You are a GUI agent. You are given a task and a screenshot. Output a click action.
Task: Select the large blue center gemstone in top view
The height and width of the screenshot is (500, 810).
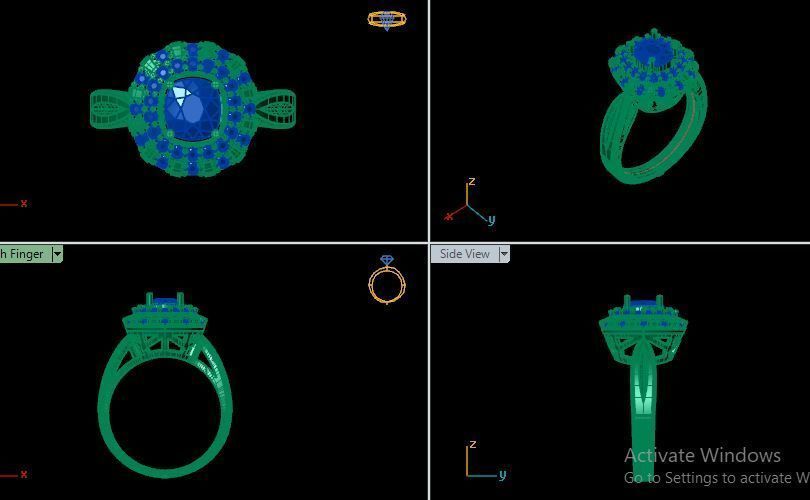click(192, 109)
